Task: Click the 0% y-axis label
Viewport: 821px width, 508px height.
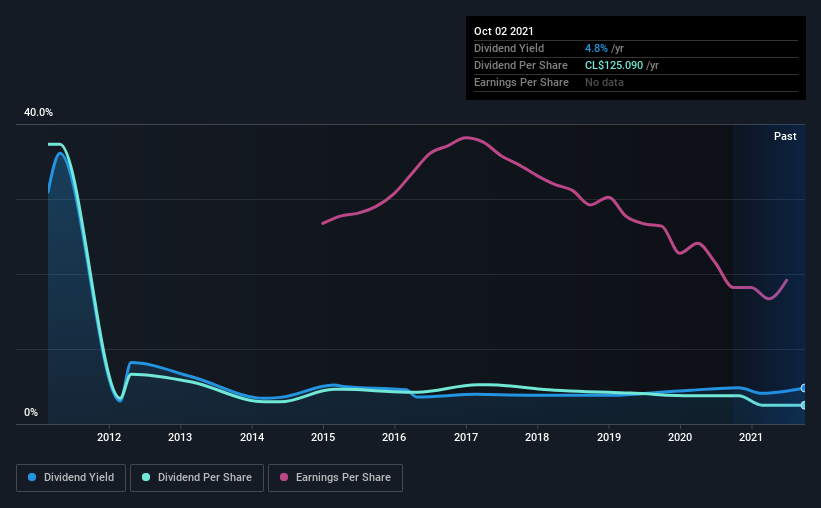Action: 31,413
